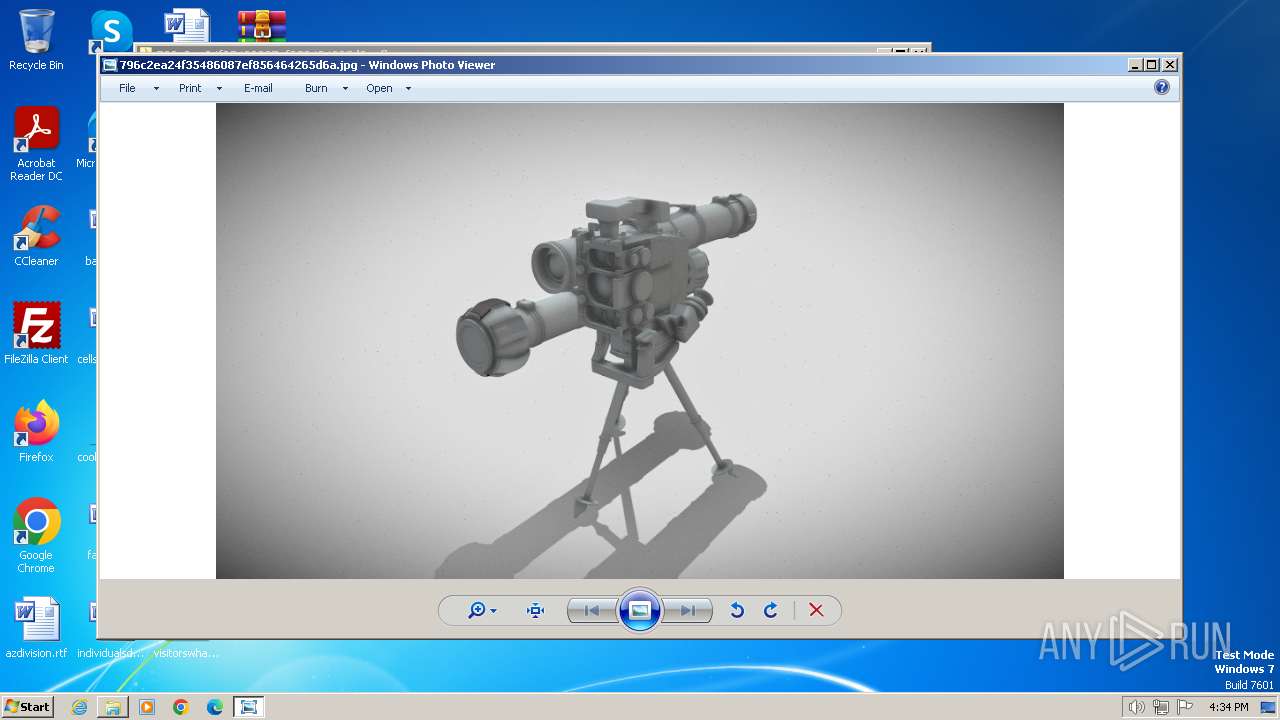Viewport: 1280px width, 720px height.
Task: Click the Action Center flag icon
Action: (1185, 707)
